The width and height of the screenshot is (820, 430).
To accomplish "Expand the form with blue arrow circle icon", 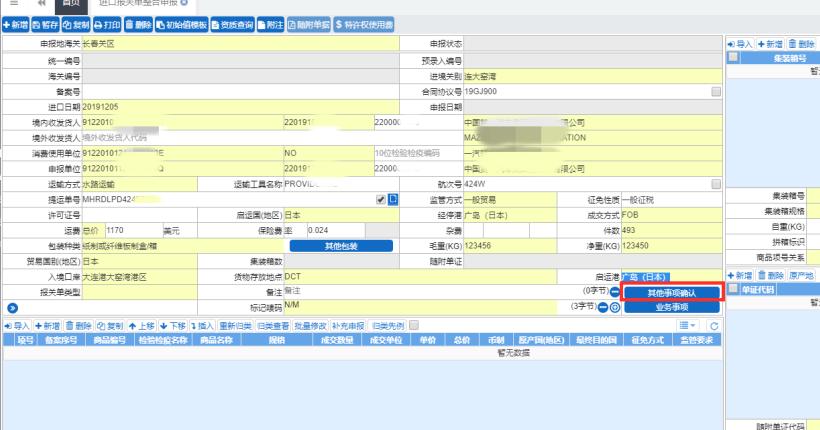I will coord(13,308).
